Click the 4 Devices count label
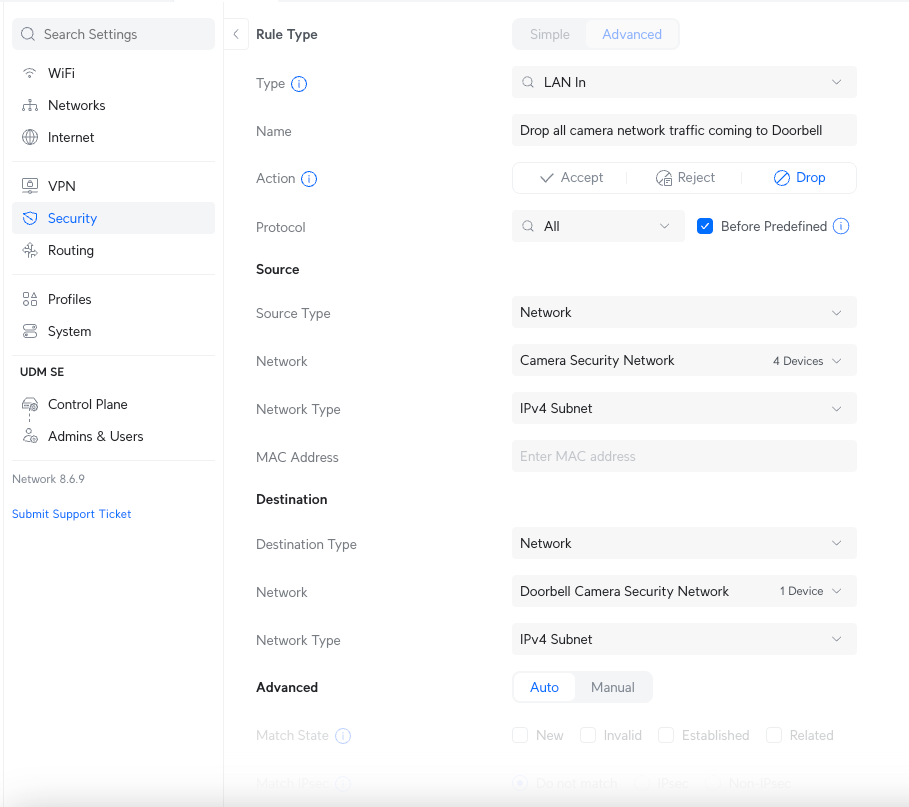This screenshot has width=909, height=807. click(798, 361)
